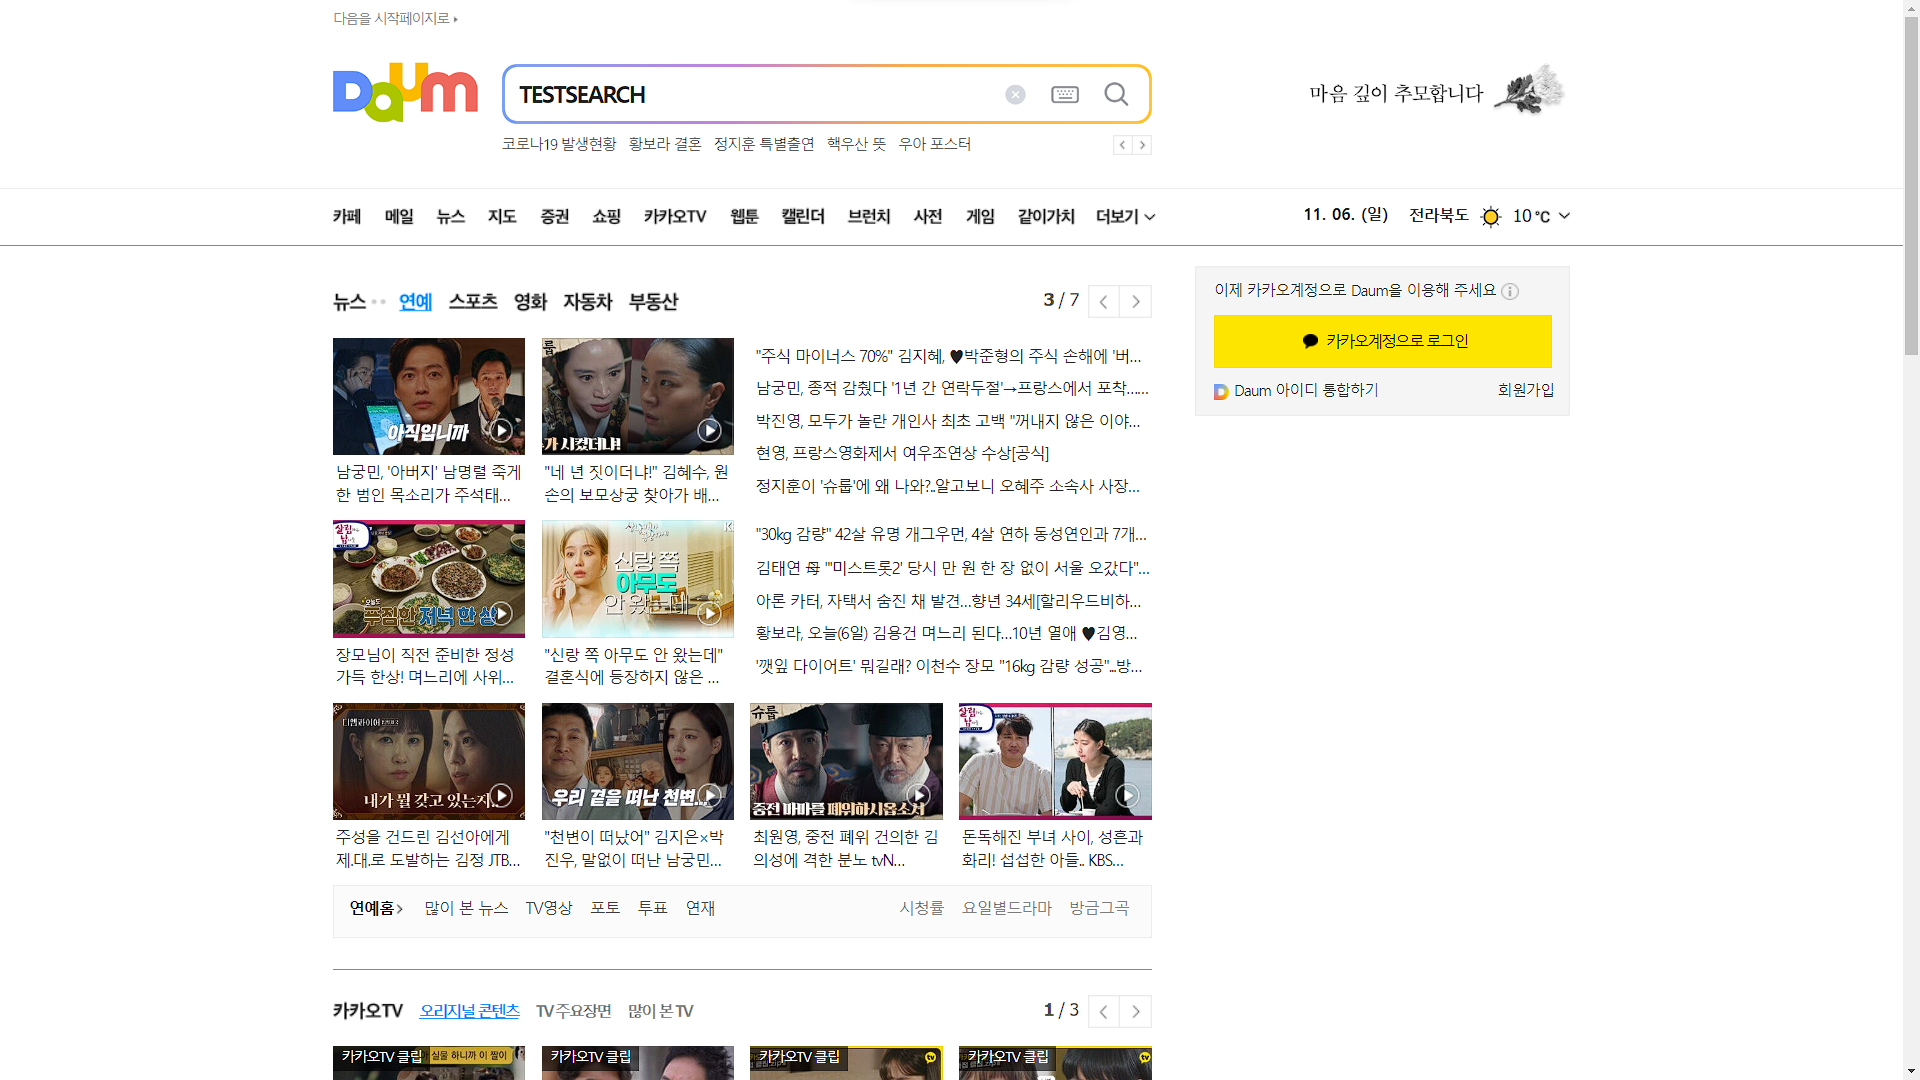Click the Daum logo
This screenshot has height=1080, width=1920.
(404, 93)
